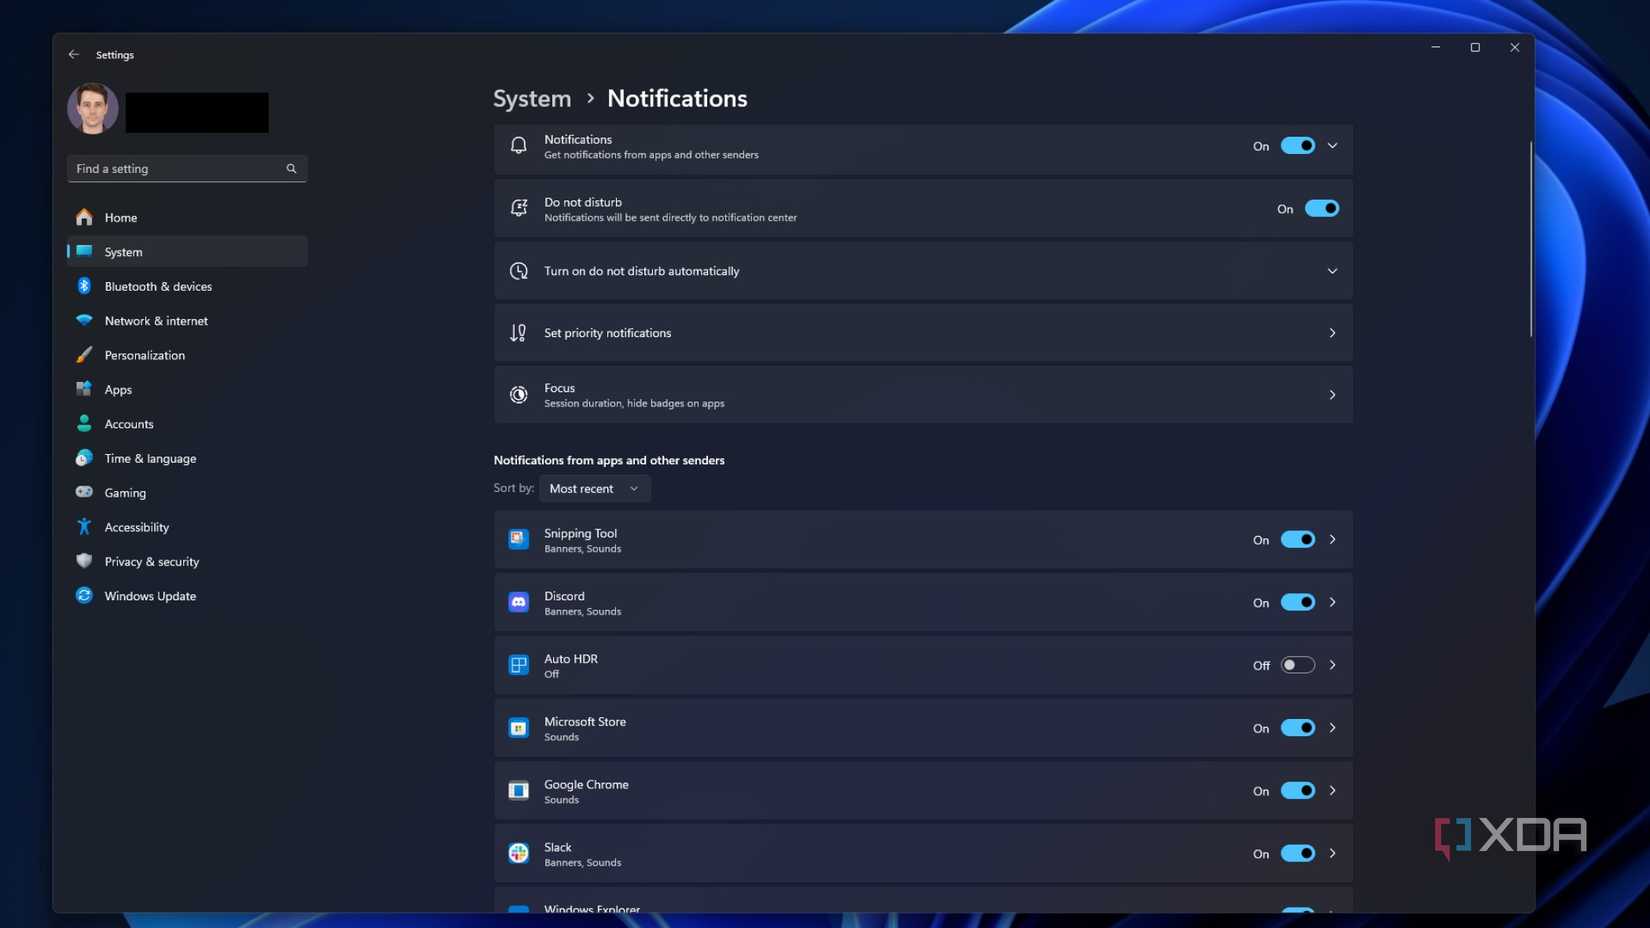Click the settings page vertical scrollbar
1650x928 pixels.
pos(1530,240)
